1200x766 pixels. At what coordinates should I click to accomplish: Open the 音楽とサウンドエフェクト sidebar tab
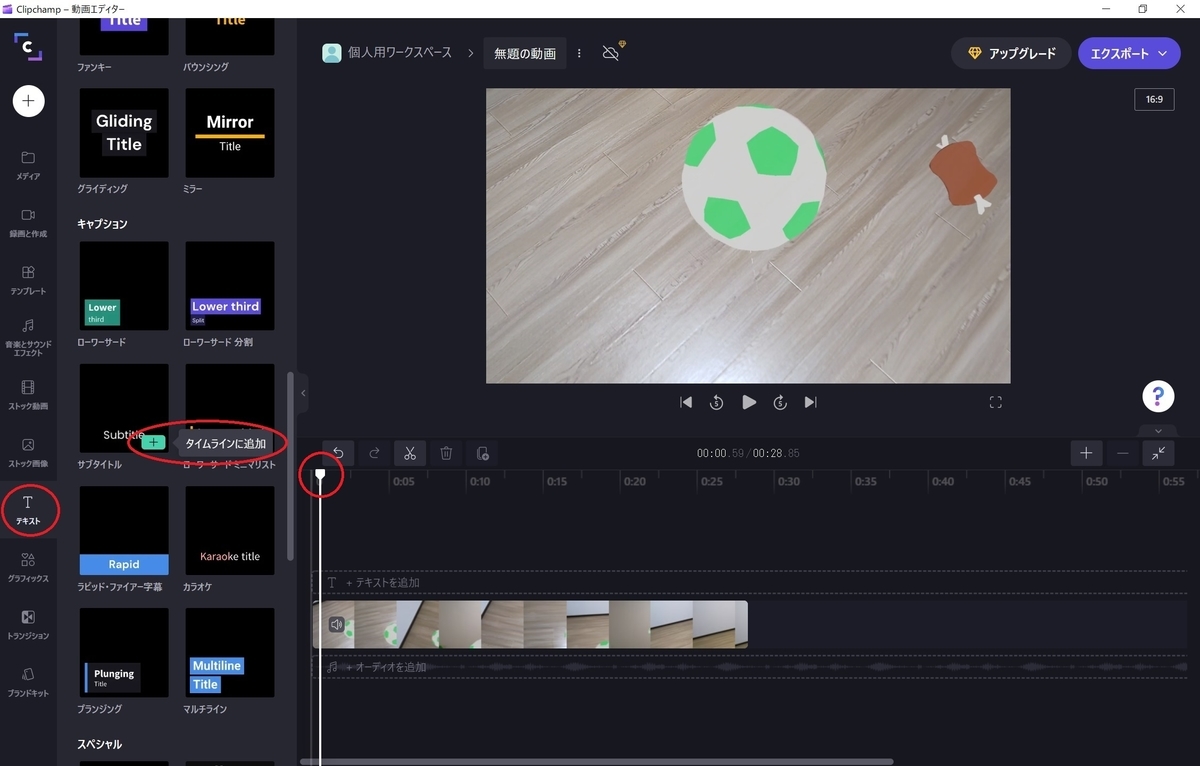coord(28,337)
